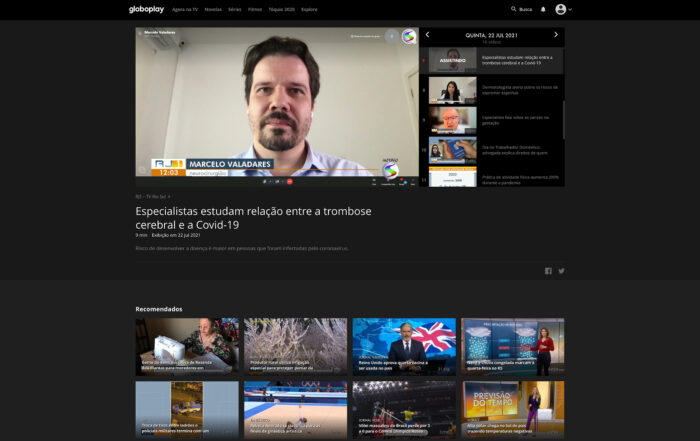
Task: Open the recommended video about congealed rain forecast
Action: click(x=512, y=346)
